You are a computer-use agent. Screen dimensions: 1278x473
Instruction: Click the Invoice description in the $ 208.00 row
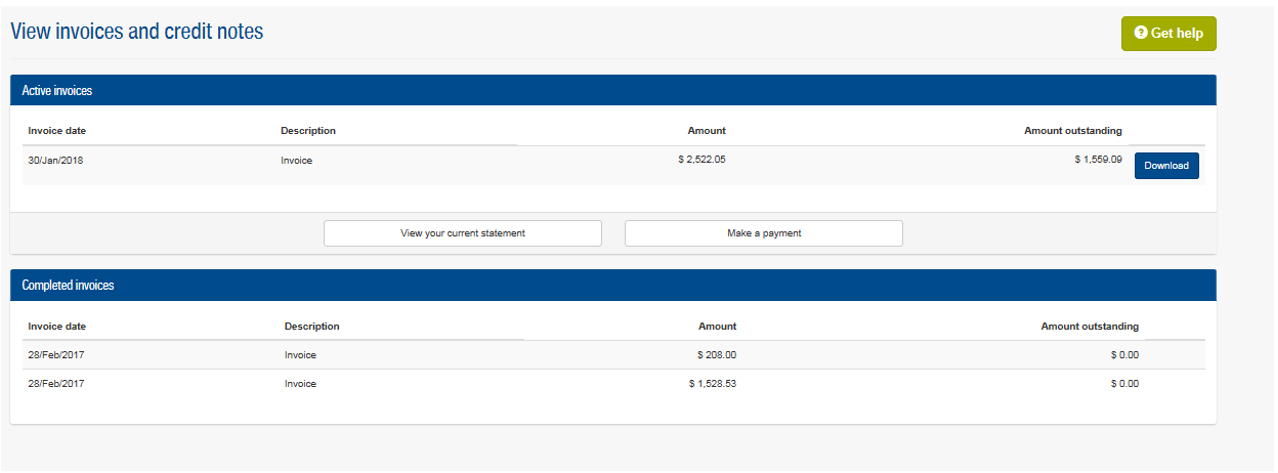tap(300, 355)
